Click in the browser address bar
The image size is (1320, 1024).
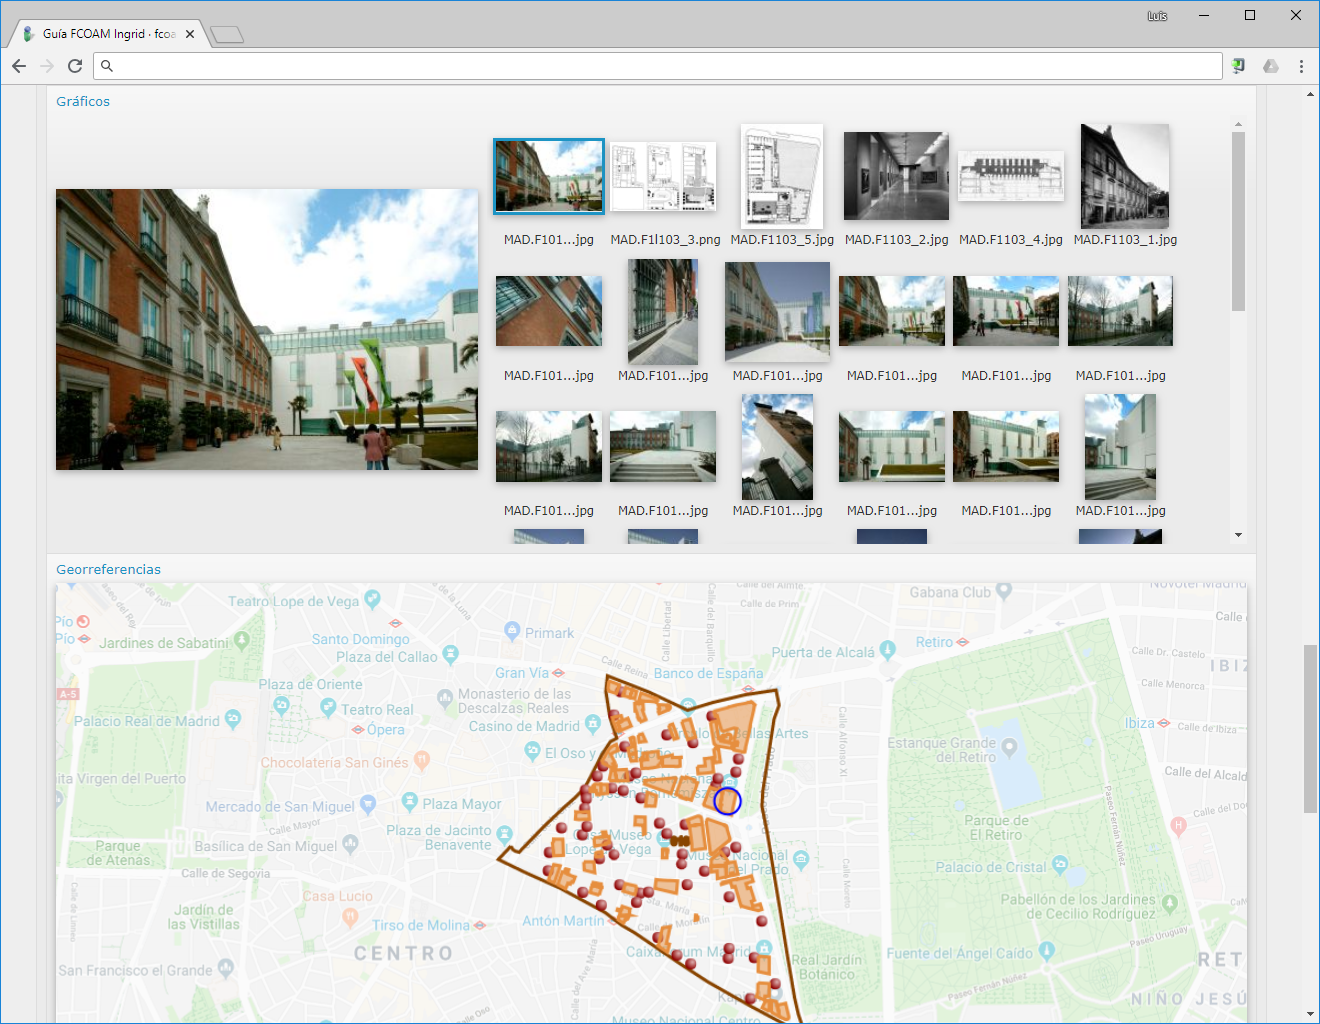(660, 66)
